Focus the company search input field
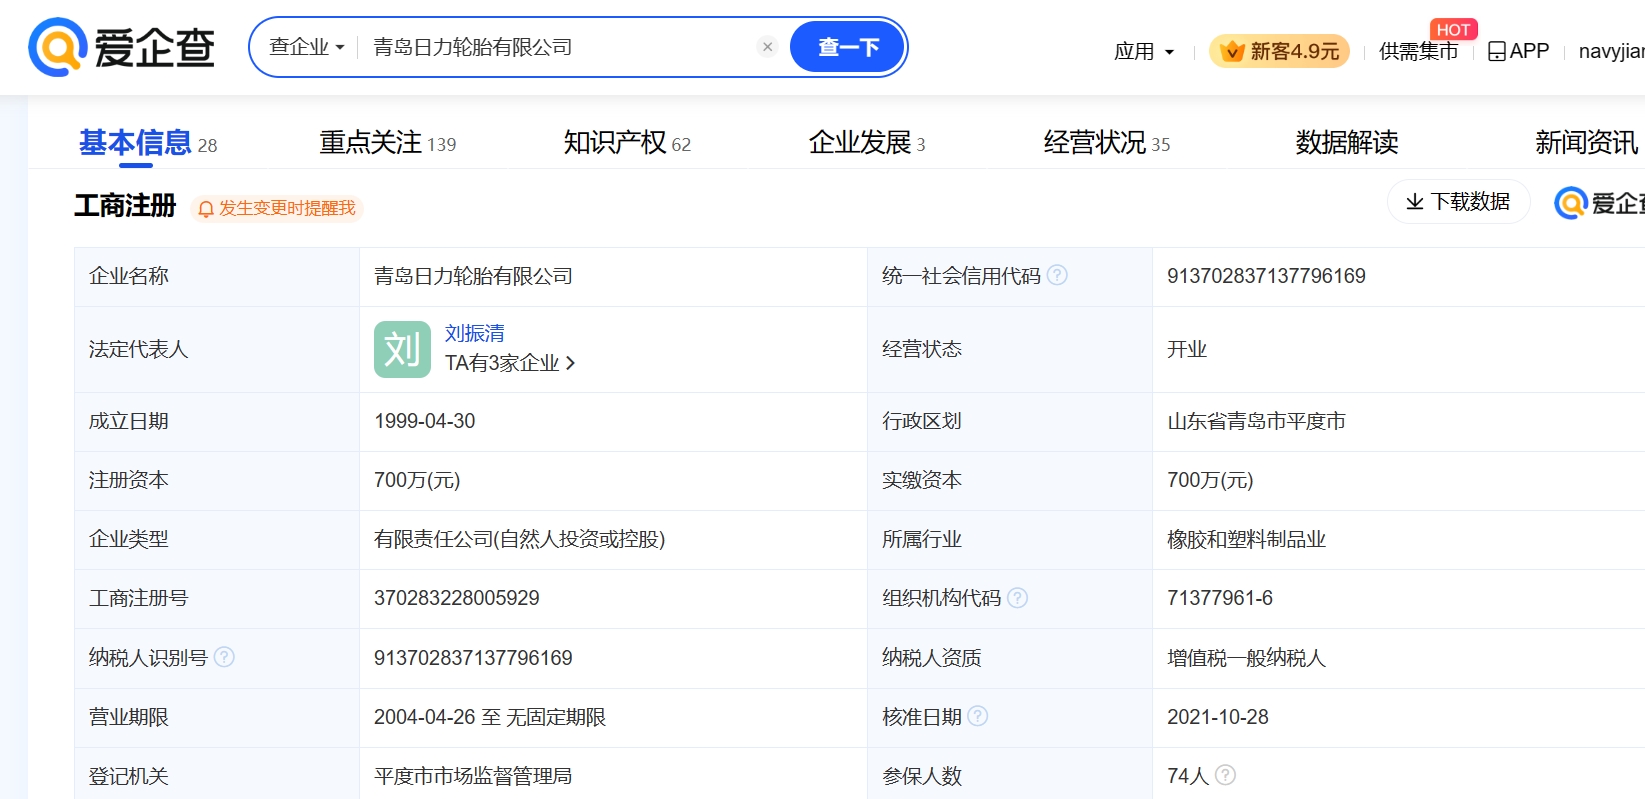 tap(558, 47)
